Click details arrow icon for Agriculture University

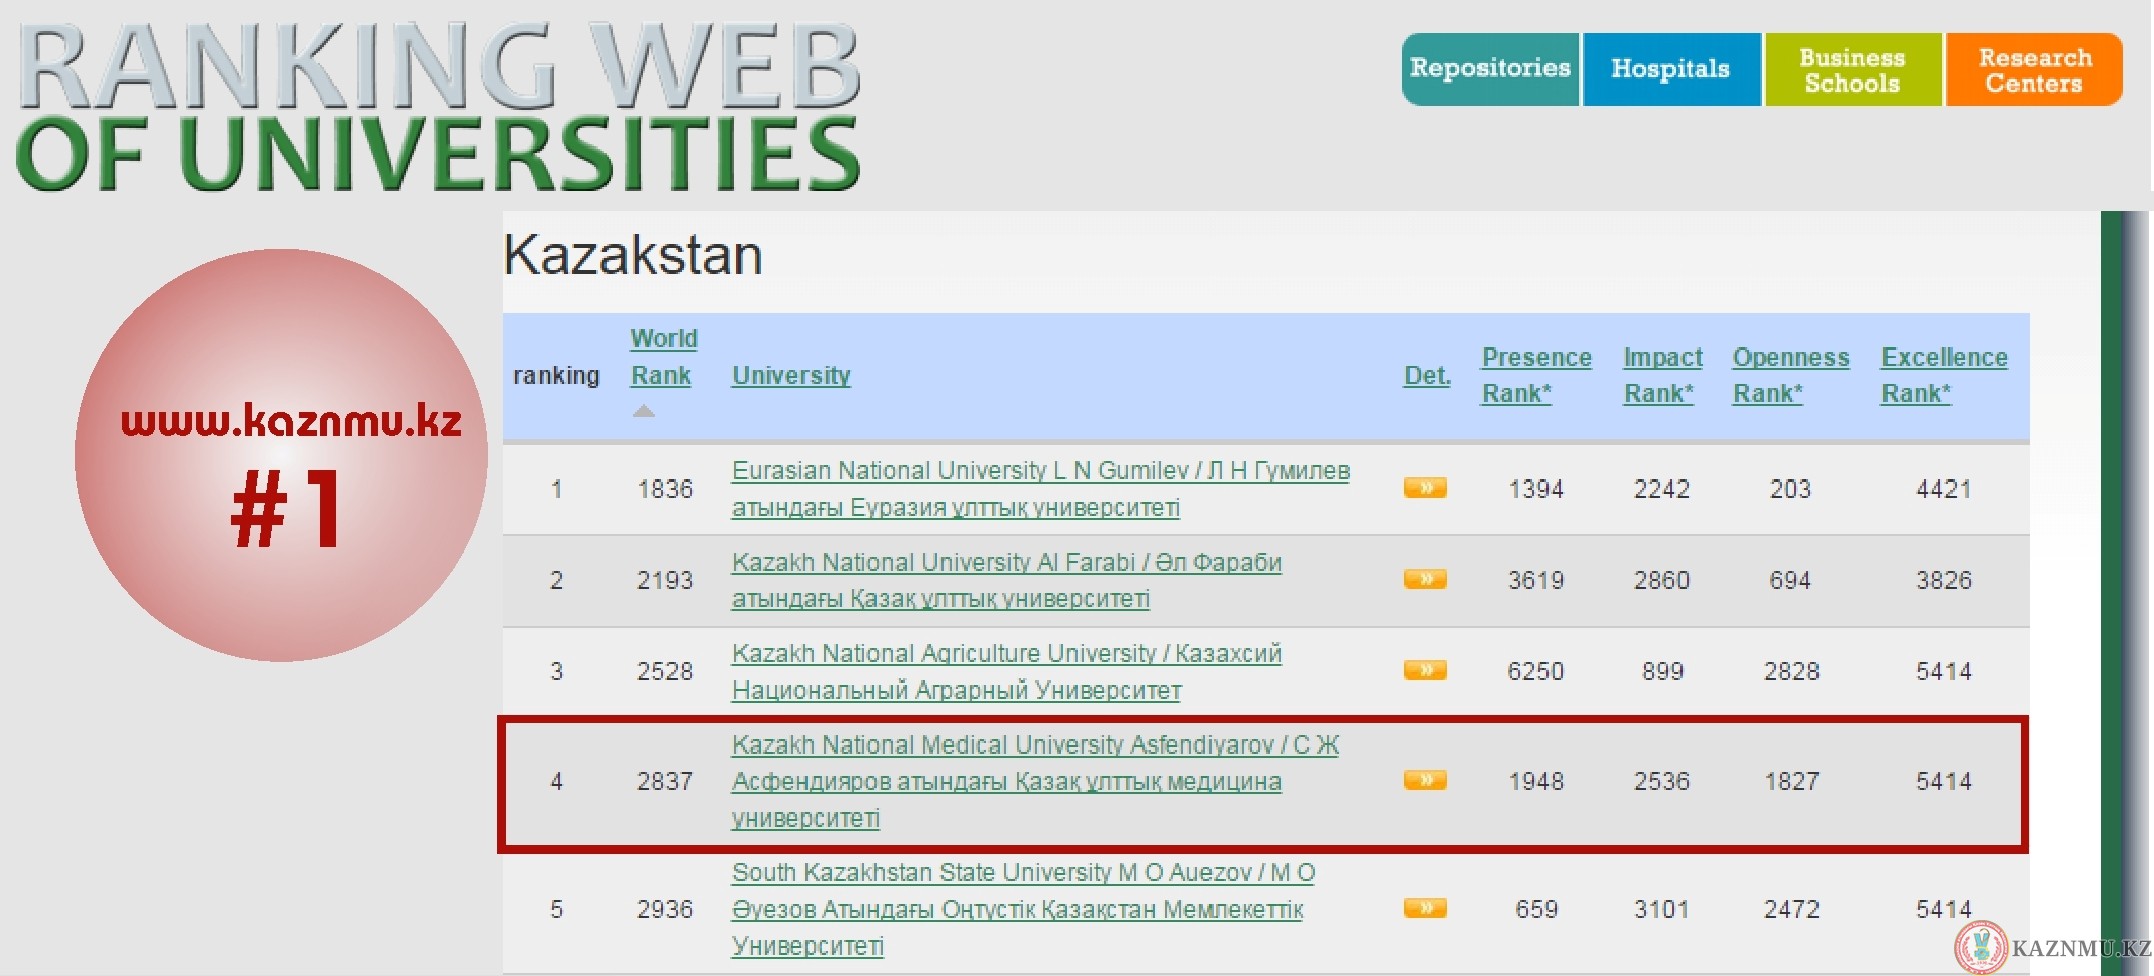1425,670
